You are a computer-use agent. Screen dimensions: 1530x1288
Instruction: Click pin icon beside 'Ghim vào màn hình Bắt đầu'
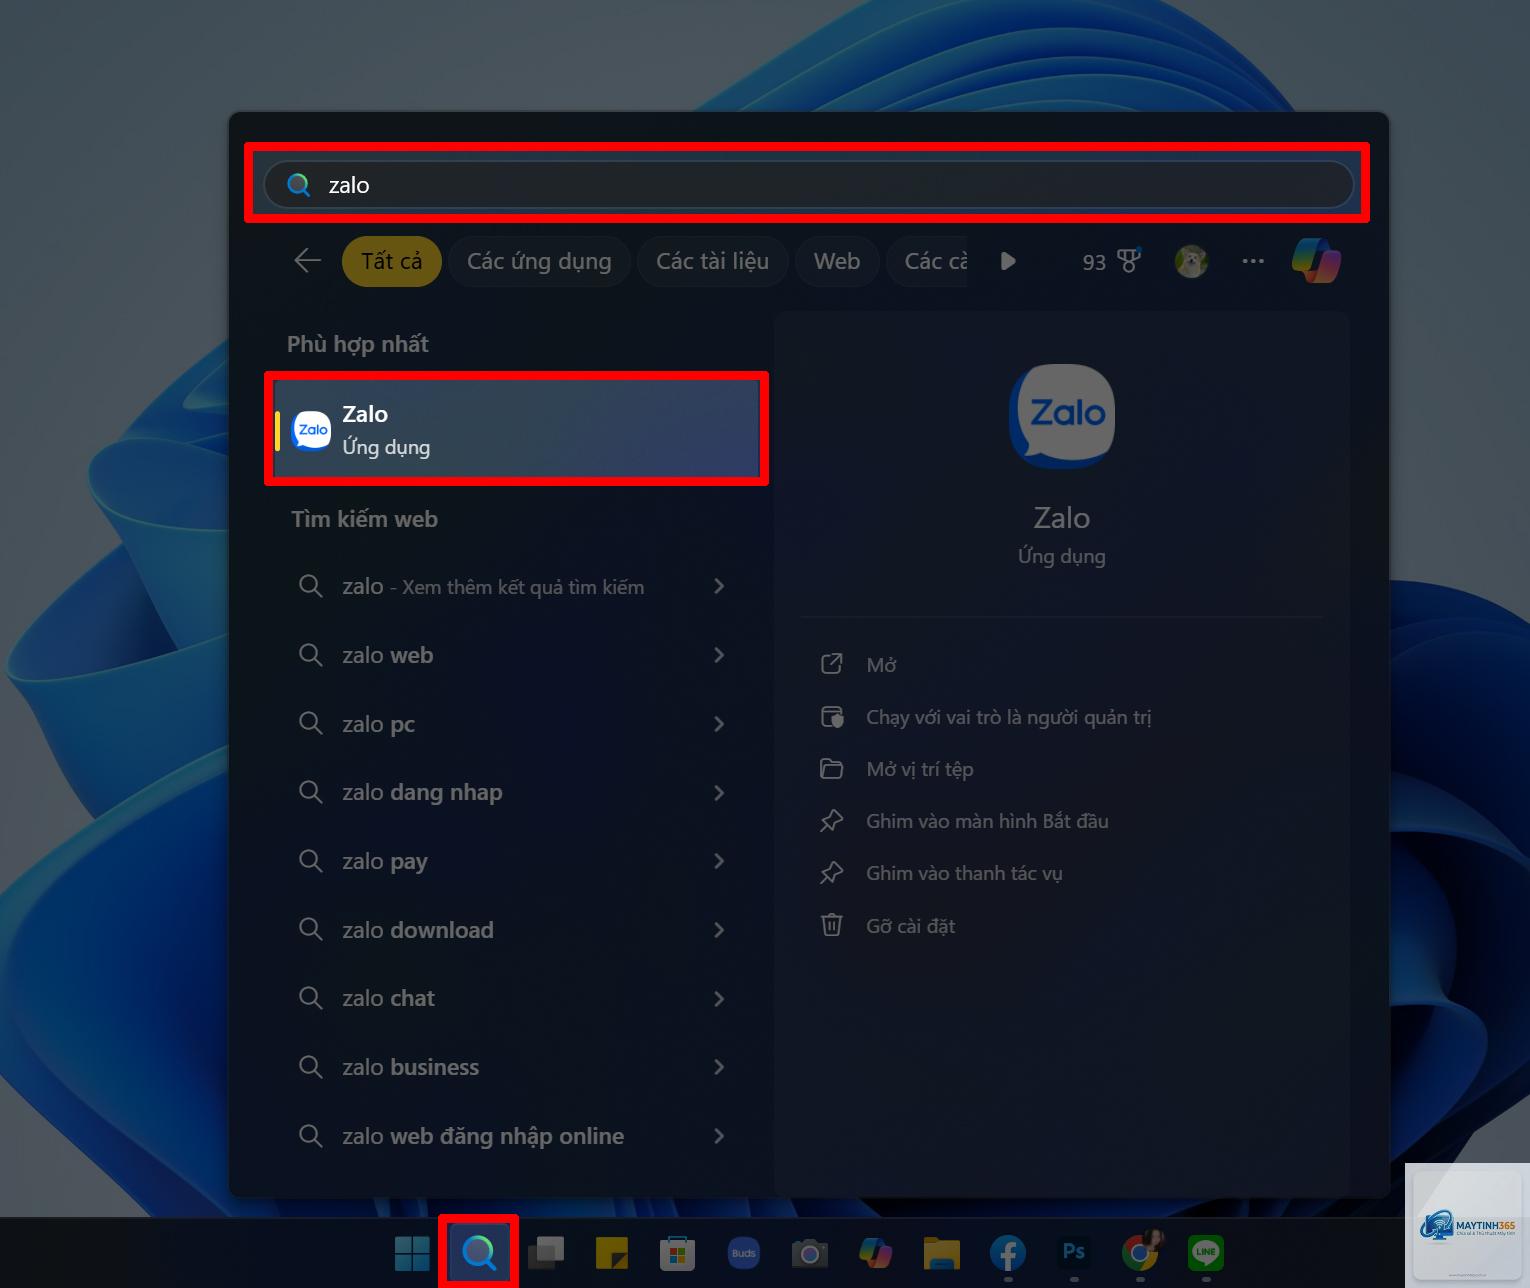[x=831, y=821]
